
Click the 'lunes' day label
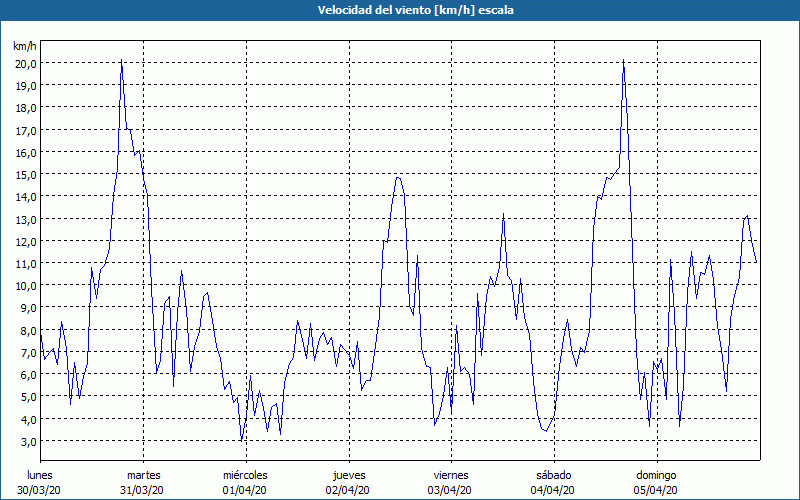40,475
